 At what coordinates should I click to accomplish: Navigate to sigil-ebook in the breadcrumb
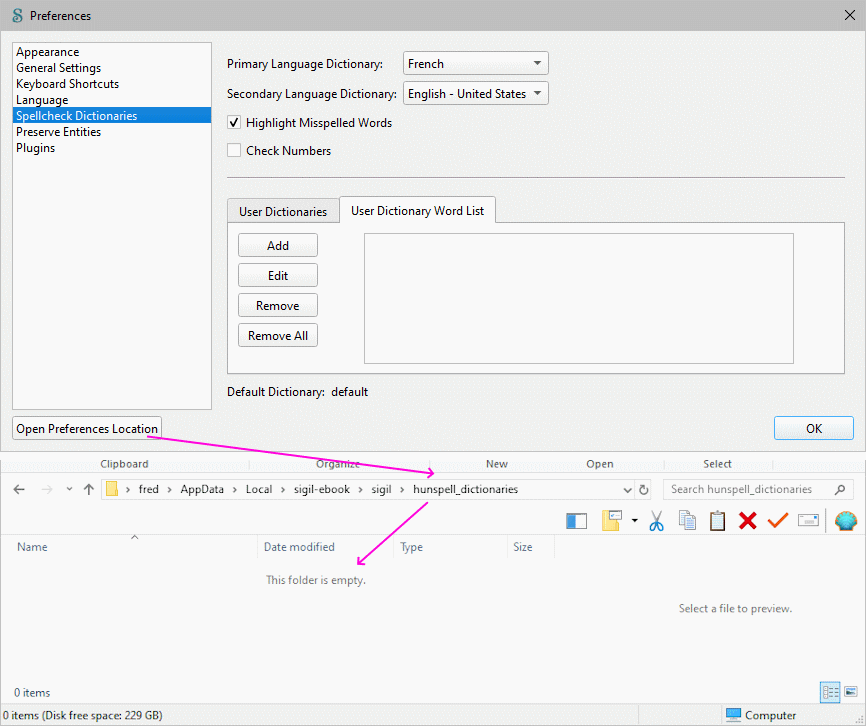click(322, 489)
